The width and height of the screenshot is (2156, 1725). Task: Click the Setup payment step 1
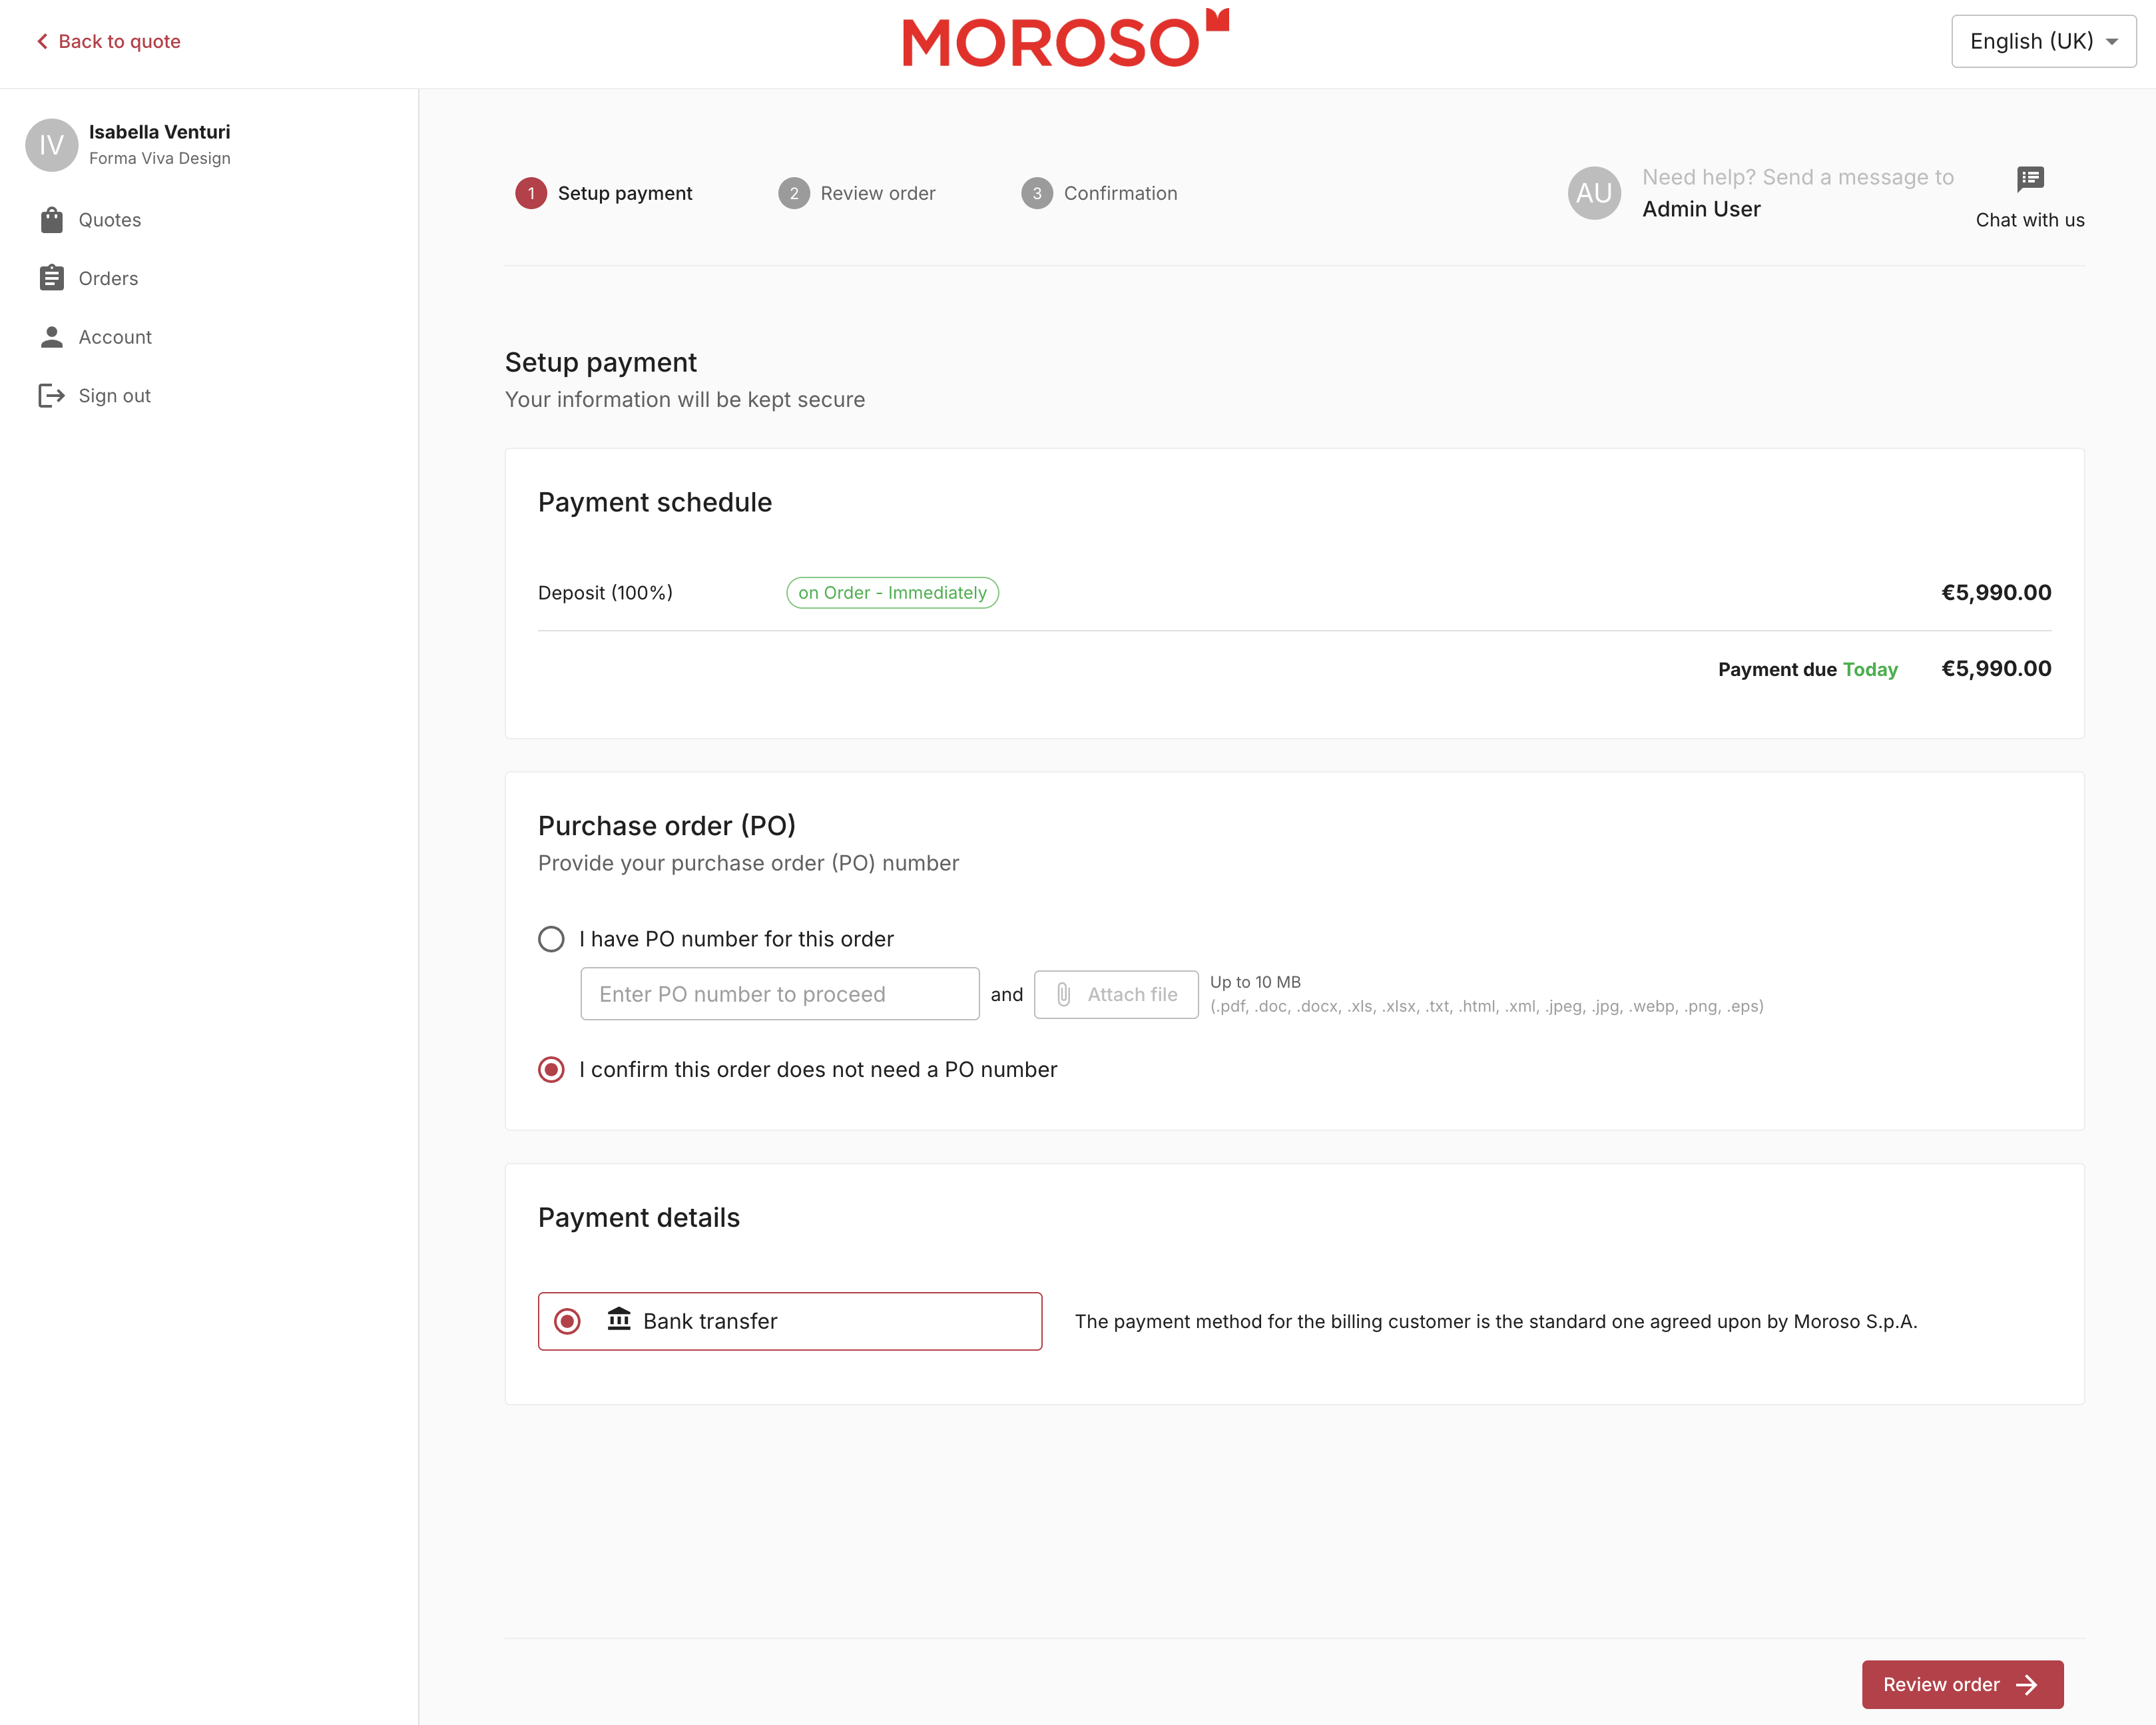[604, 193]
